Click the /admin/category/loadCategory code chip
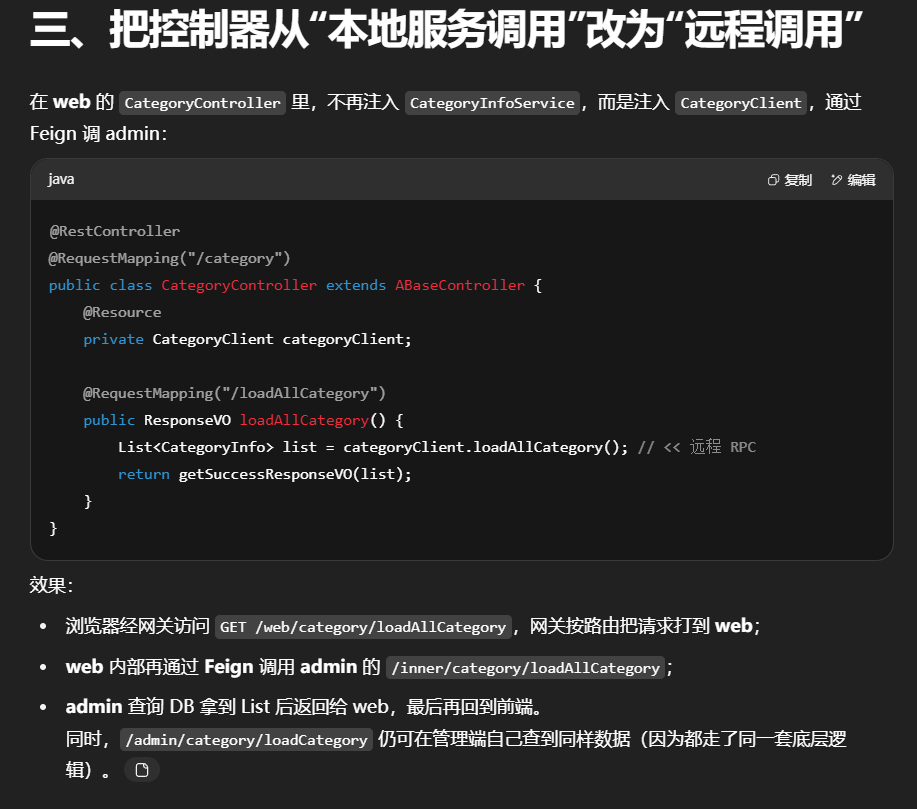The width and height of the screenshot is (917, 809). tap(246, 740)
